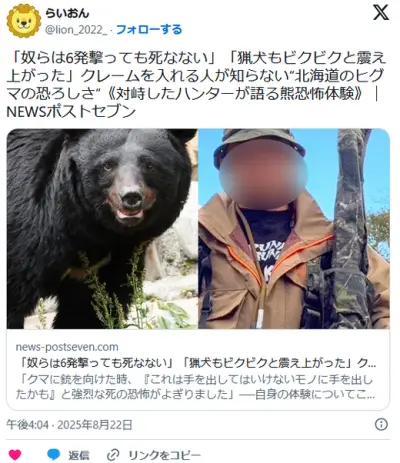Open the 午後4:04 · 2025年8月22日 timestamp

click(69, 425)
